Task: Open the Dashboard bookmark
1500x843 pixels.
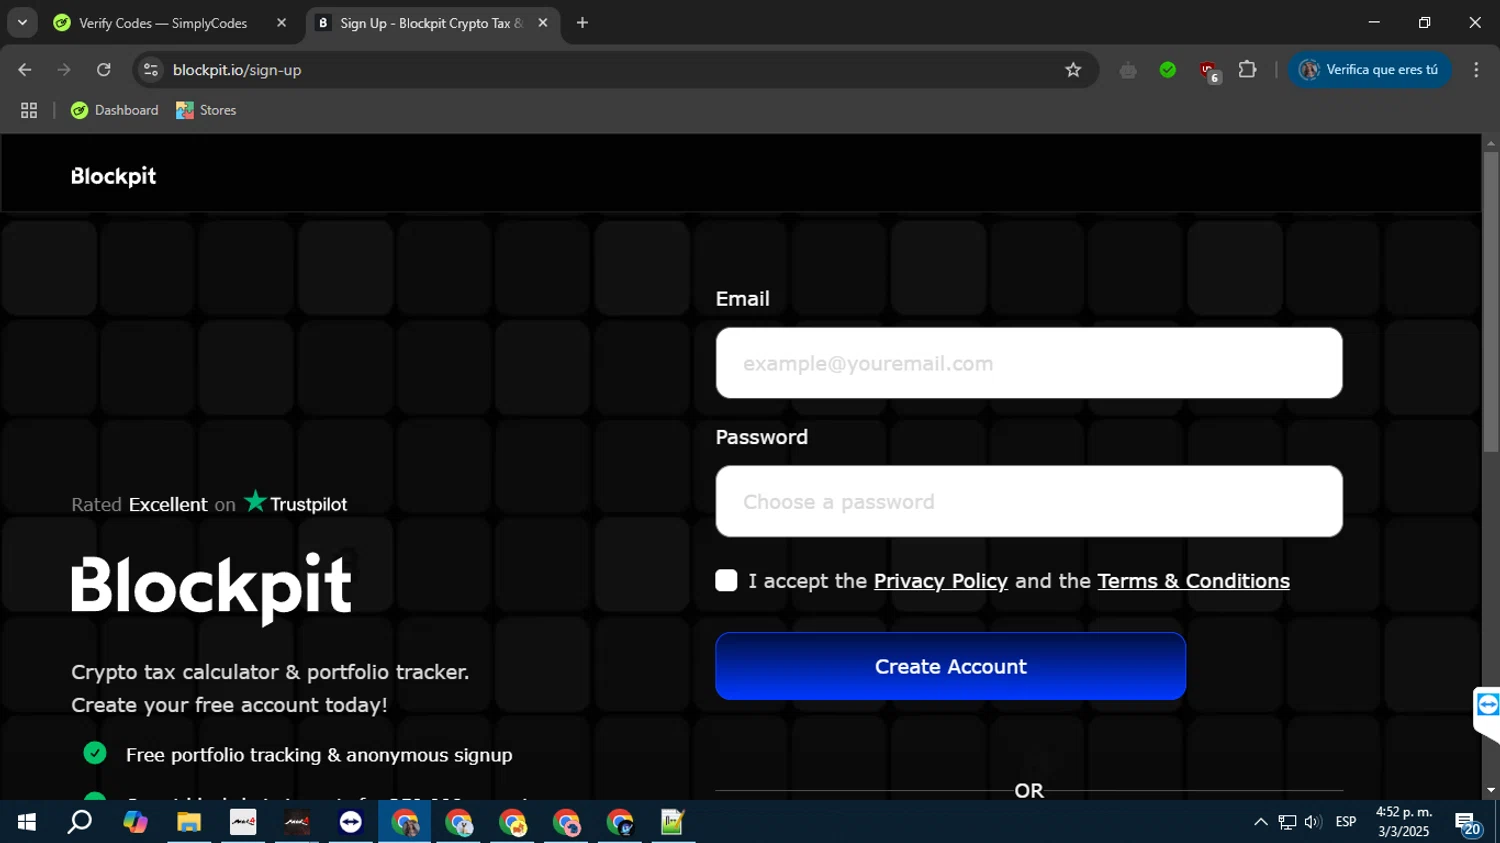Action: pos(115,110)
